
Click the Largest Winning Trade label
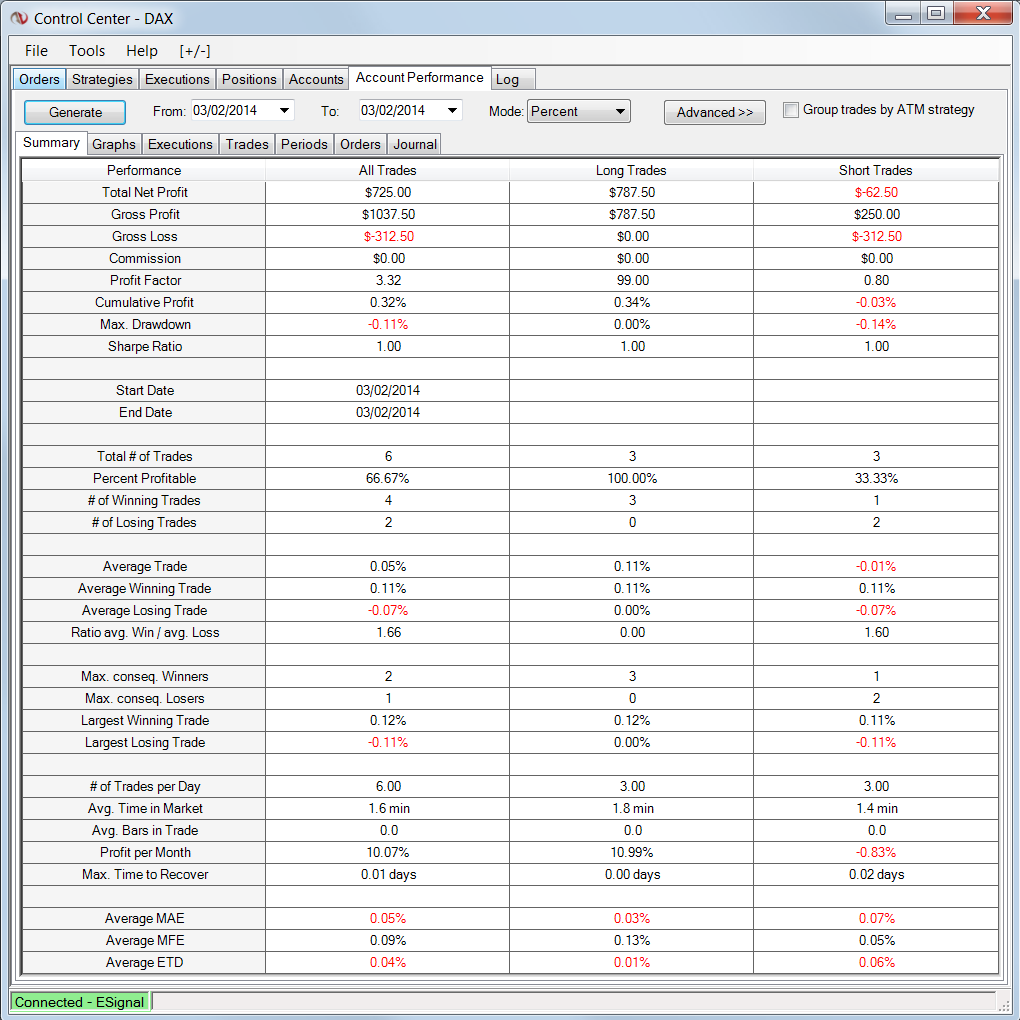point(145,720)
